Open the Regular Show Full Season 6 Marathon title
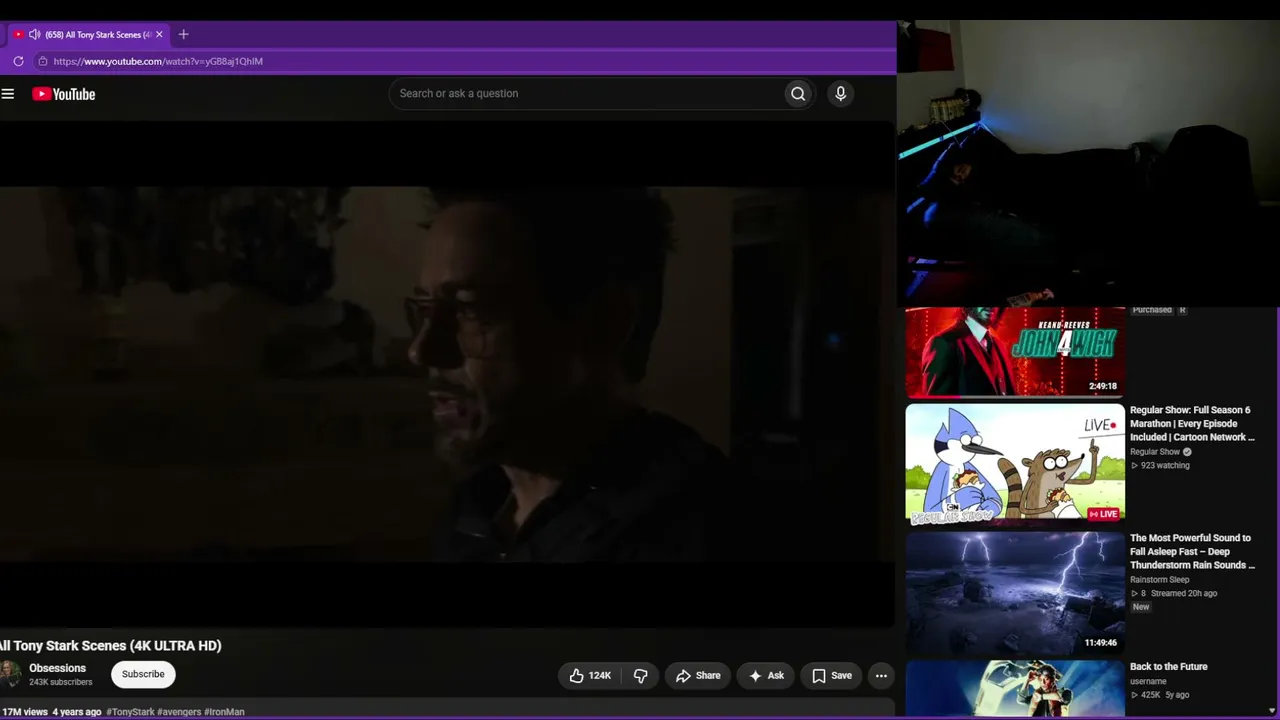The image size is (1280, 720). (1192, 424)
